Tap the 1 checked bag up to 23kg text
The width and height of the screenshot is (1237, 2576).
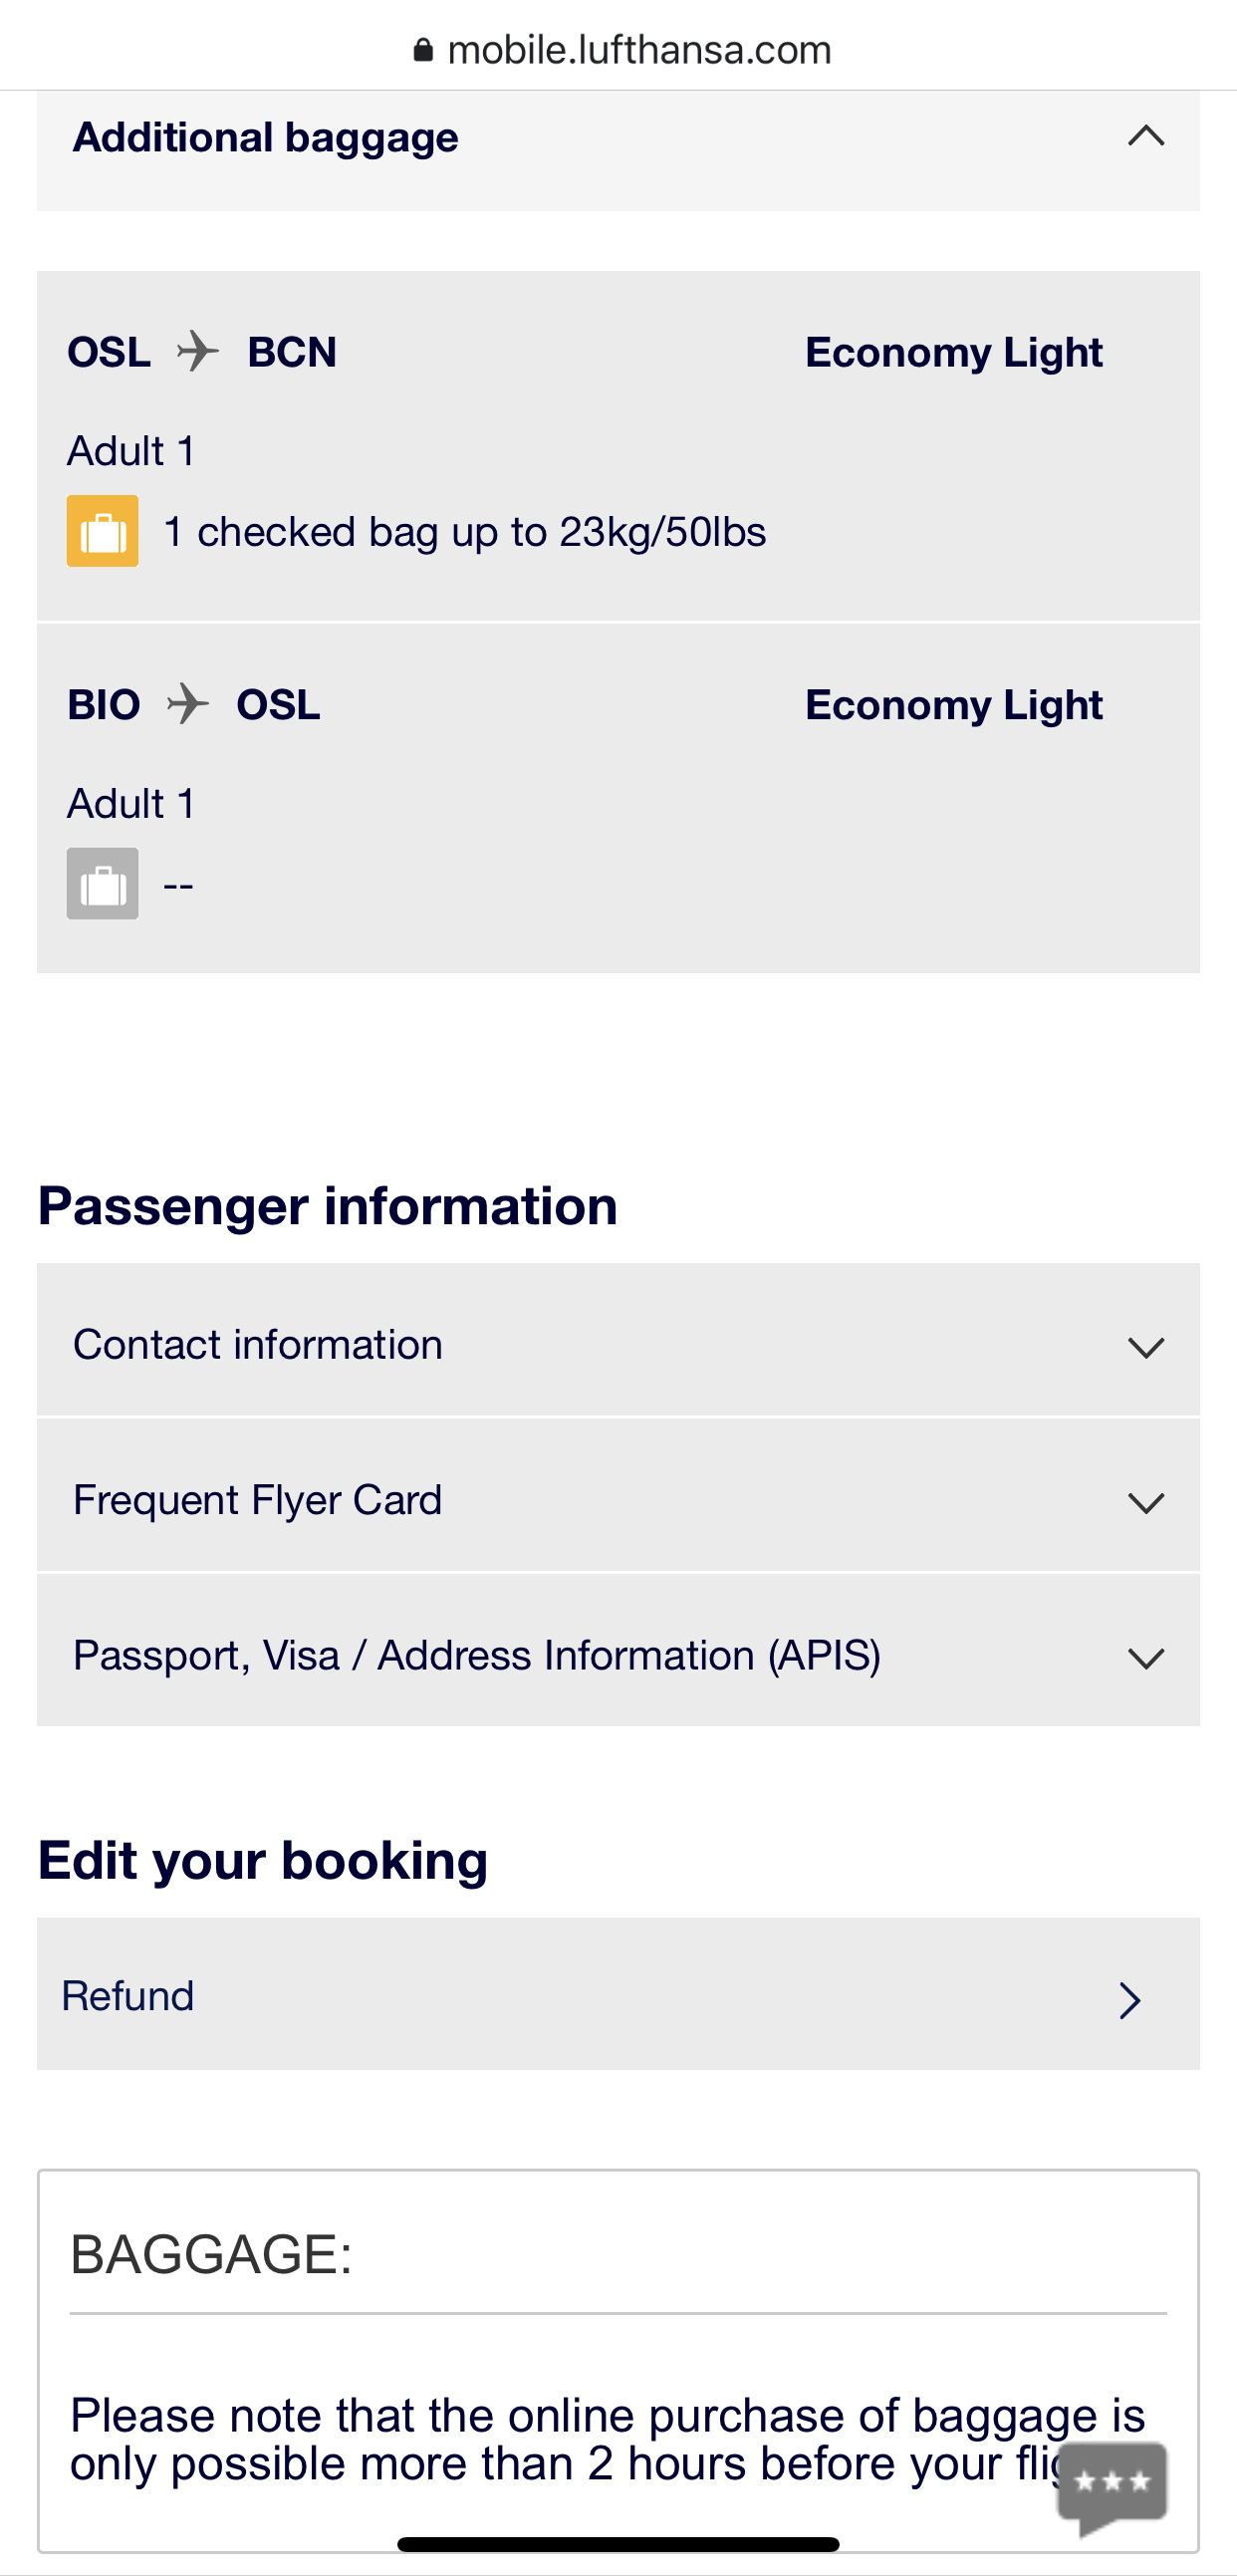pos(464,532)
